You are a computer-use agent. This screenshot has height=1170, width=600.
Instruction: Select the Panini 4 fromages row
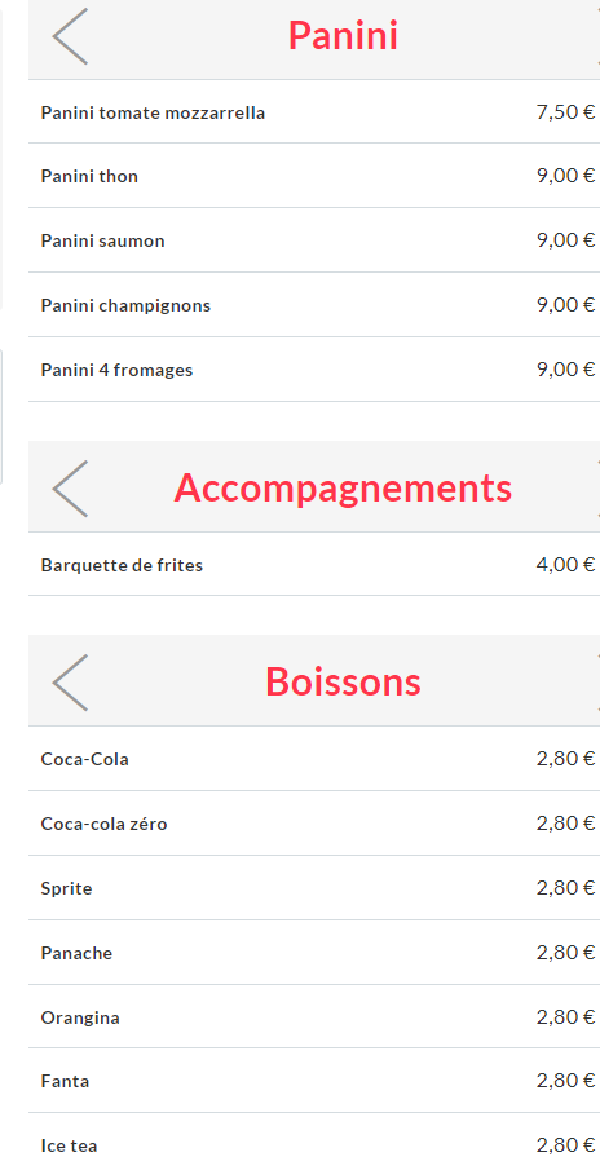pos(314,369)
